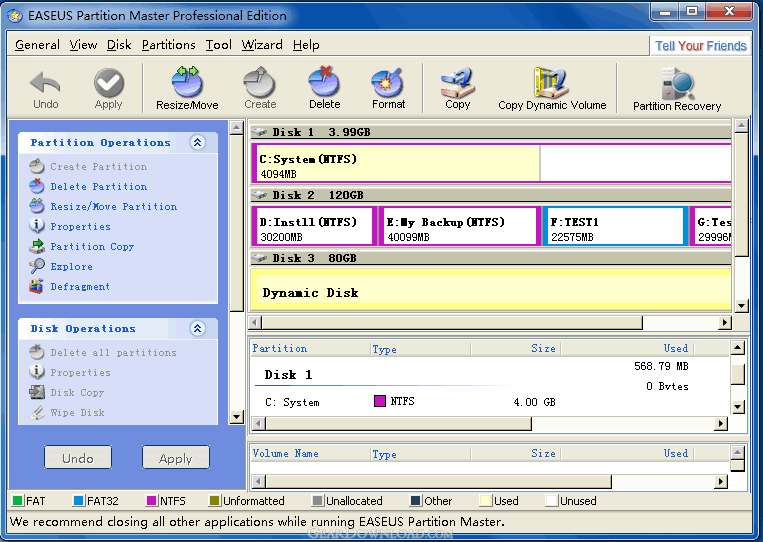The height and width of the screenshot is (542, 763).
Task: Click the Unallocated gray legend swatch
Action: pyautogui.click(x=318, y=501)
